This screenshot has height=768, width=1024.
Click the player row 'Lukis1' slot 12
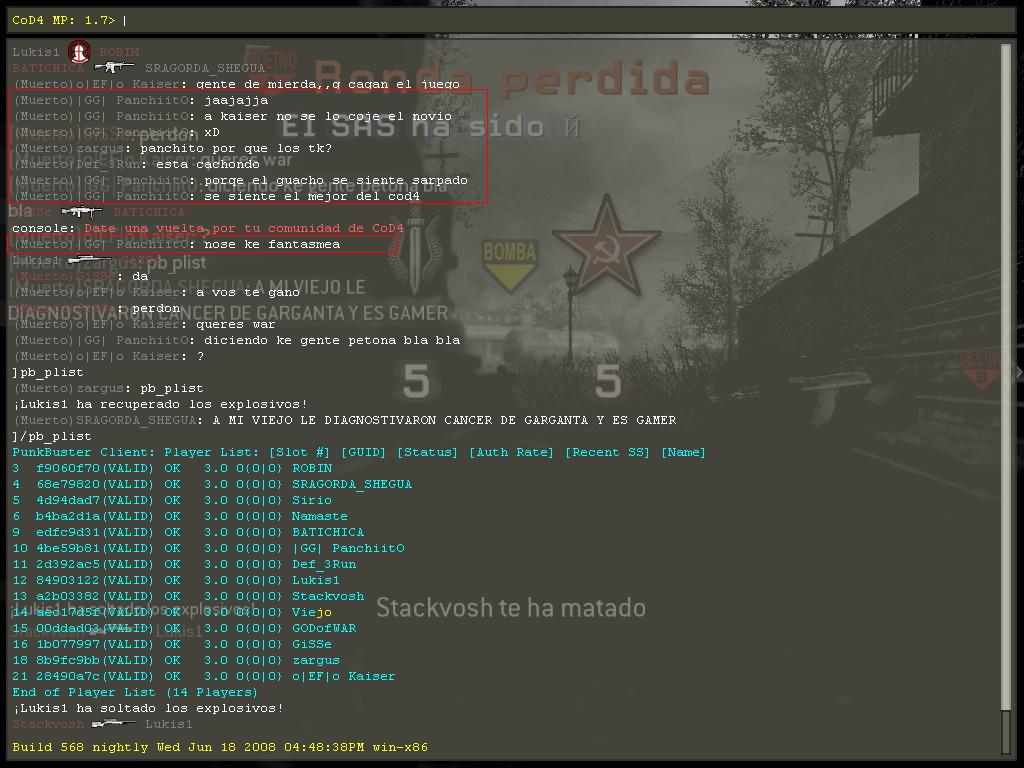[176, 580]
